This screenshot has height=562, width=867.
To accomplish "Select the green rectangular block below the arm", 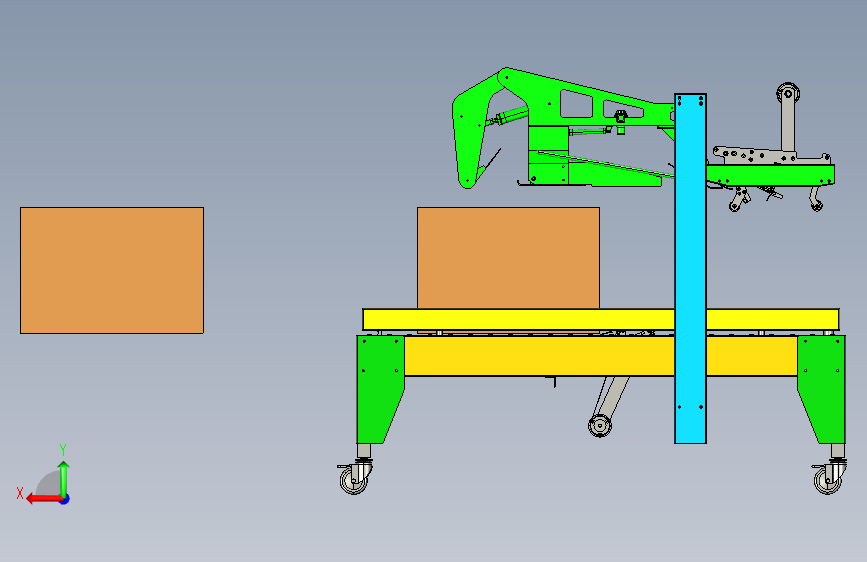I will 548,155.
